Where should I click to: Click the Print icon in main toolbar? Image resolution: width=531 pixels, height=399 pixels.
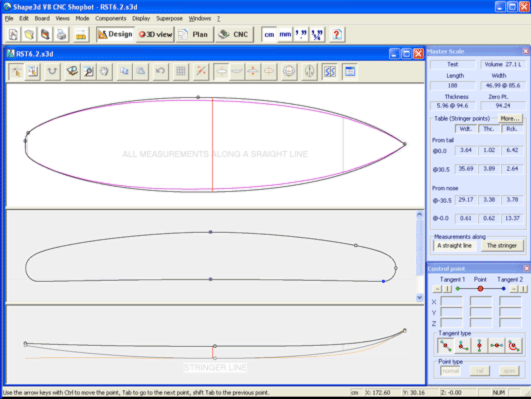(x=61, y=35)
